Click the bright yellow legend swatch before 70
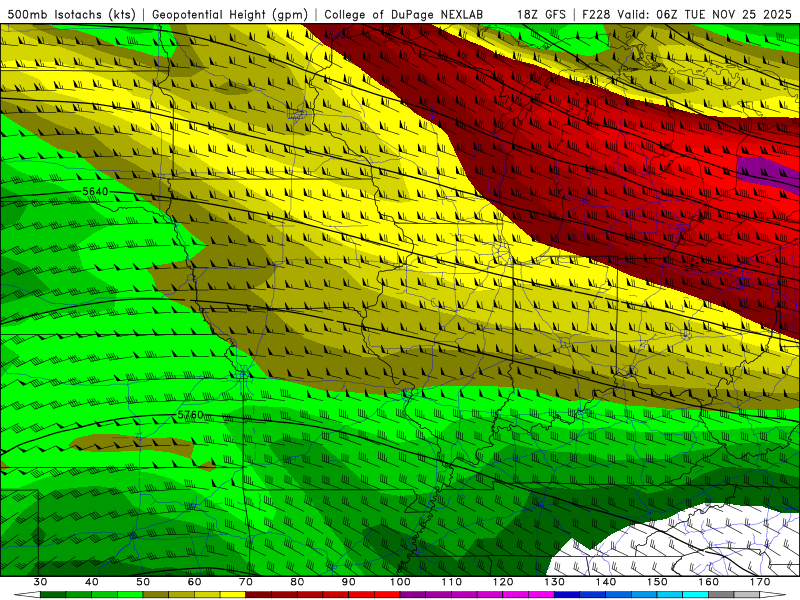Screen dimensions: 800x600 coord(233,595)
